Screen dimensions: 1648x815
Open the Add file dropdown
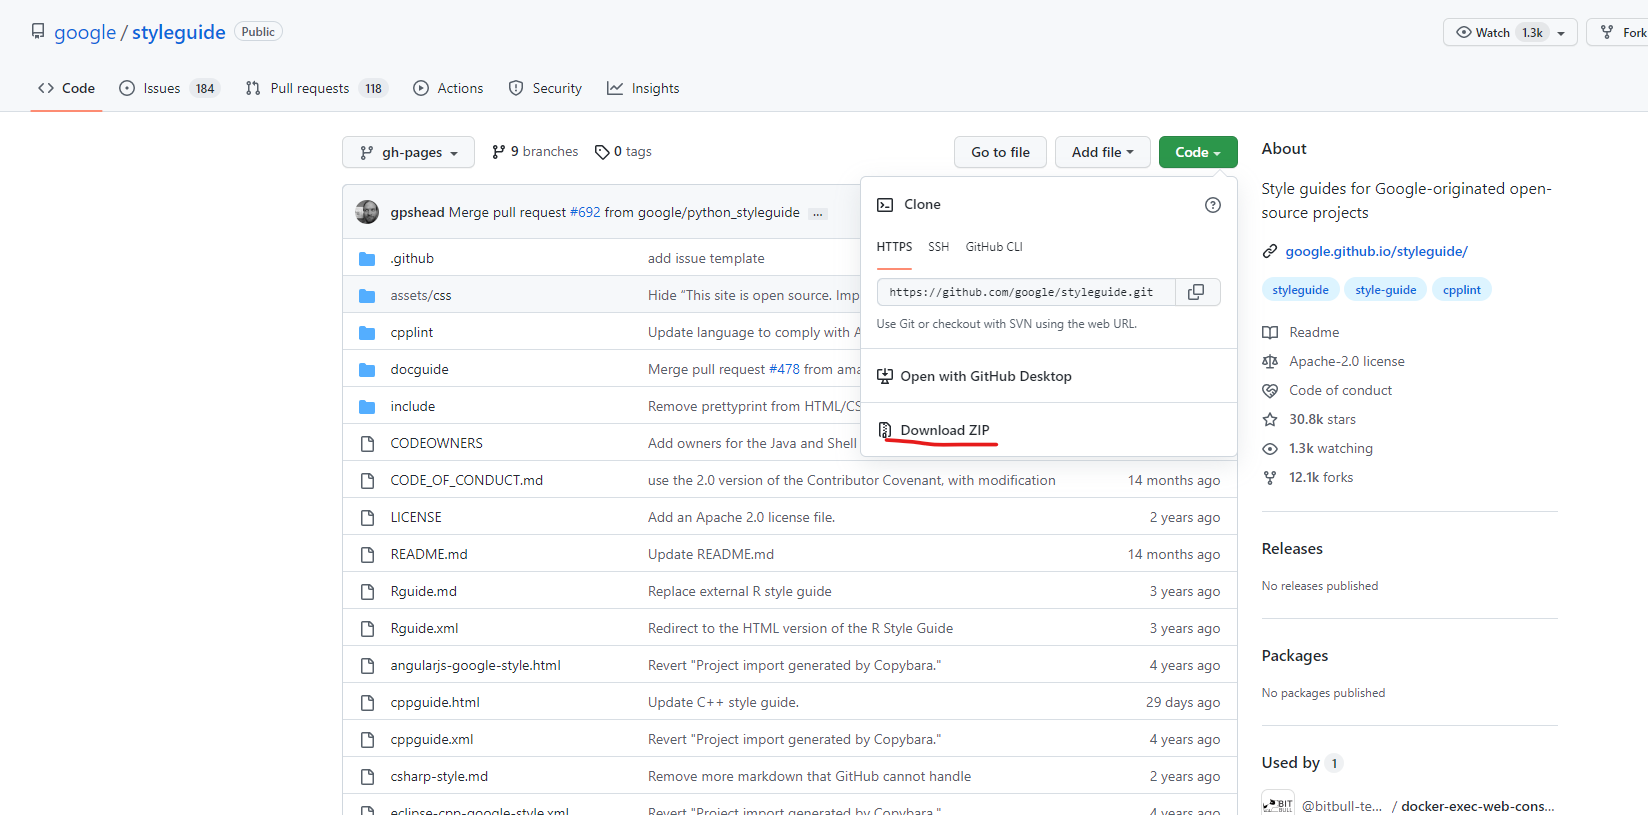click(x=1103, y=152)
